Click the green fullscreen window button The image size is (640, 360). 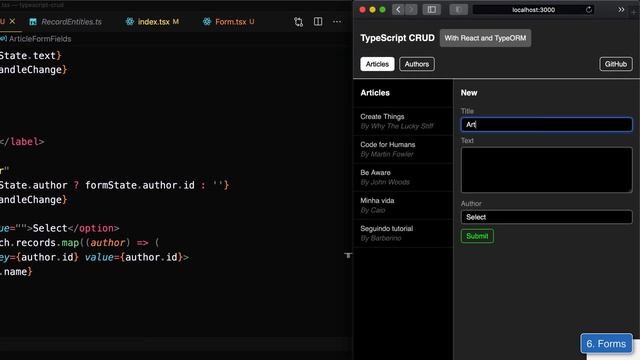tap(382, 9)
